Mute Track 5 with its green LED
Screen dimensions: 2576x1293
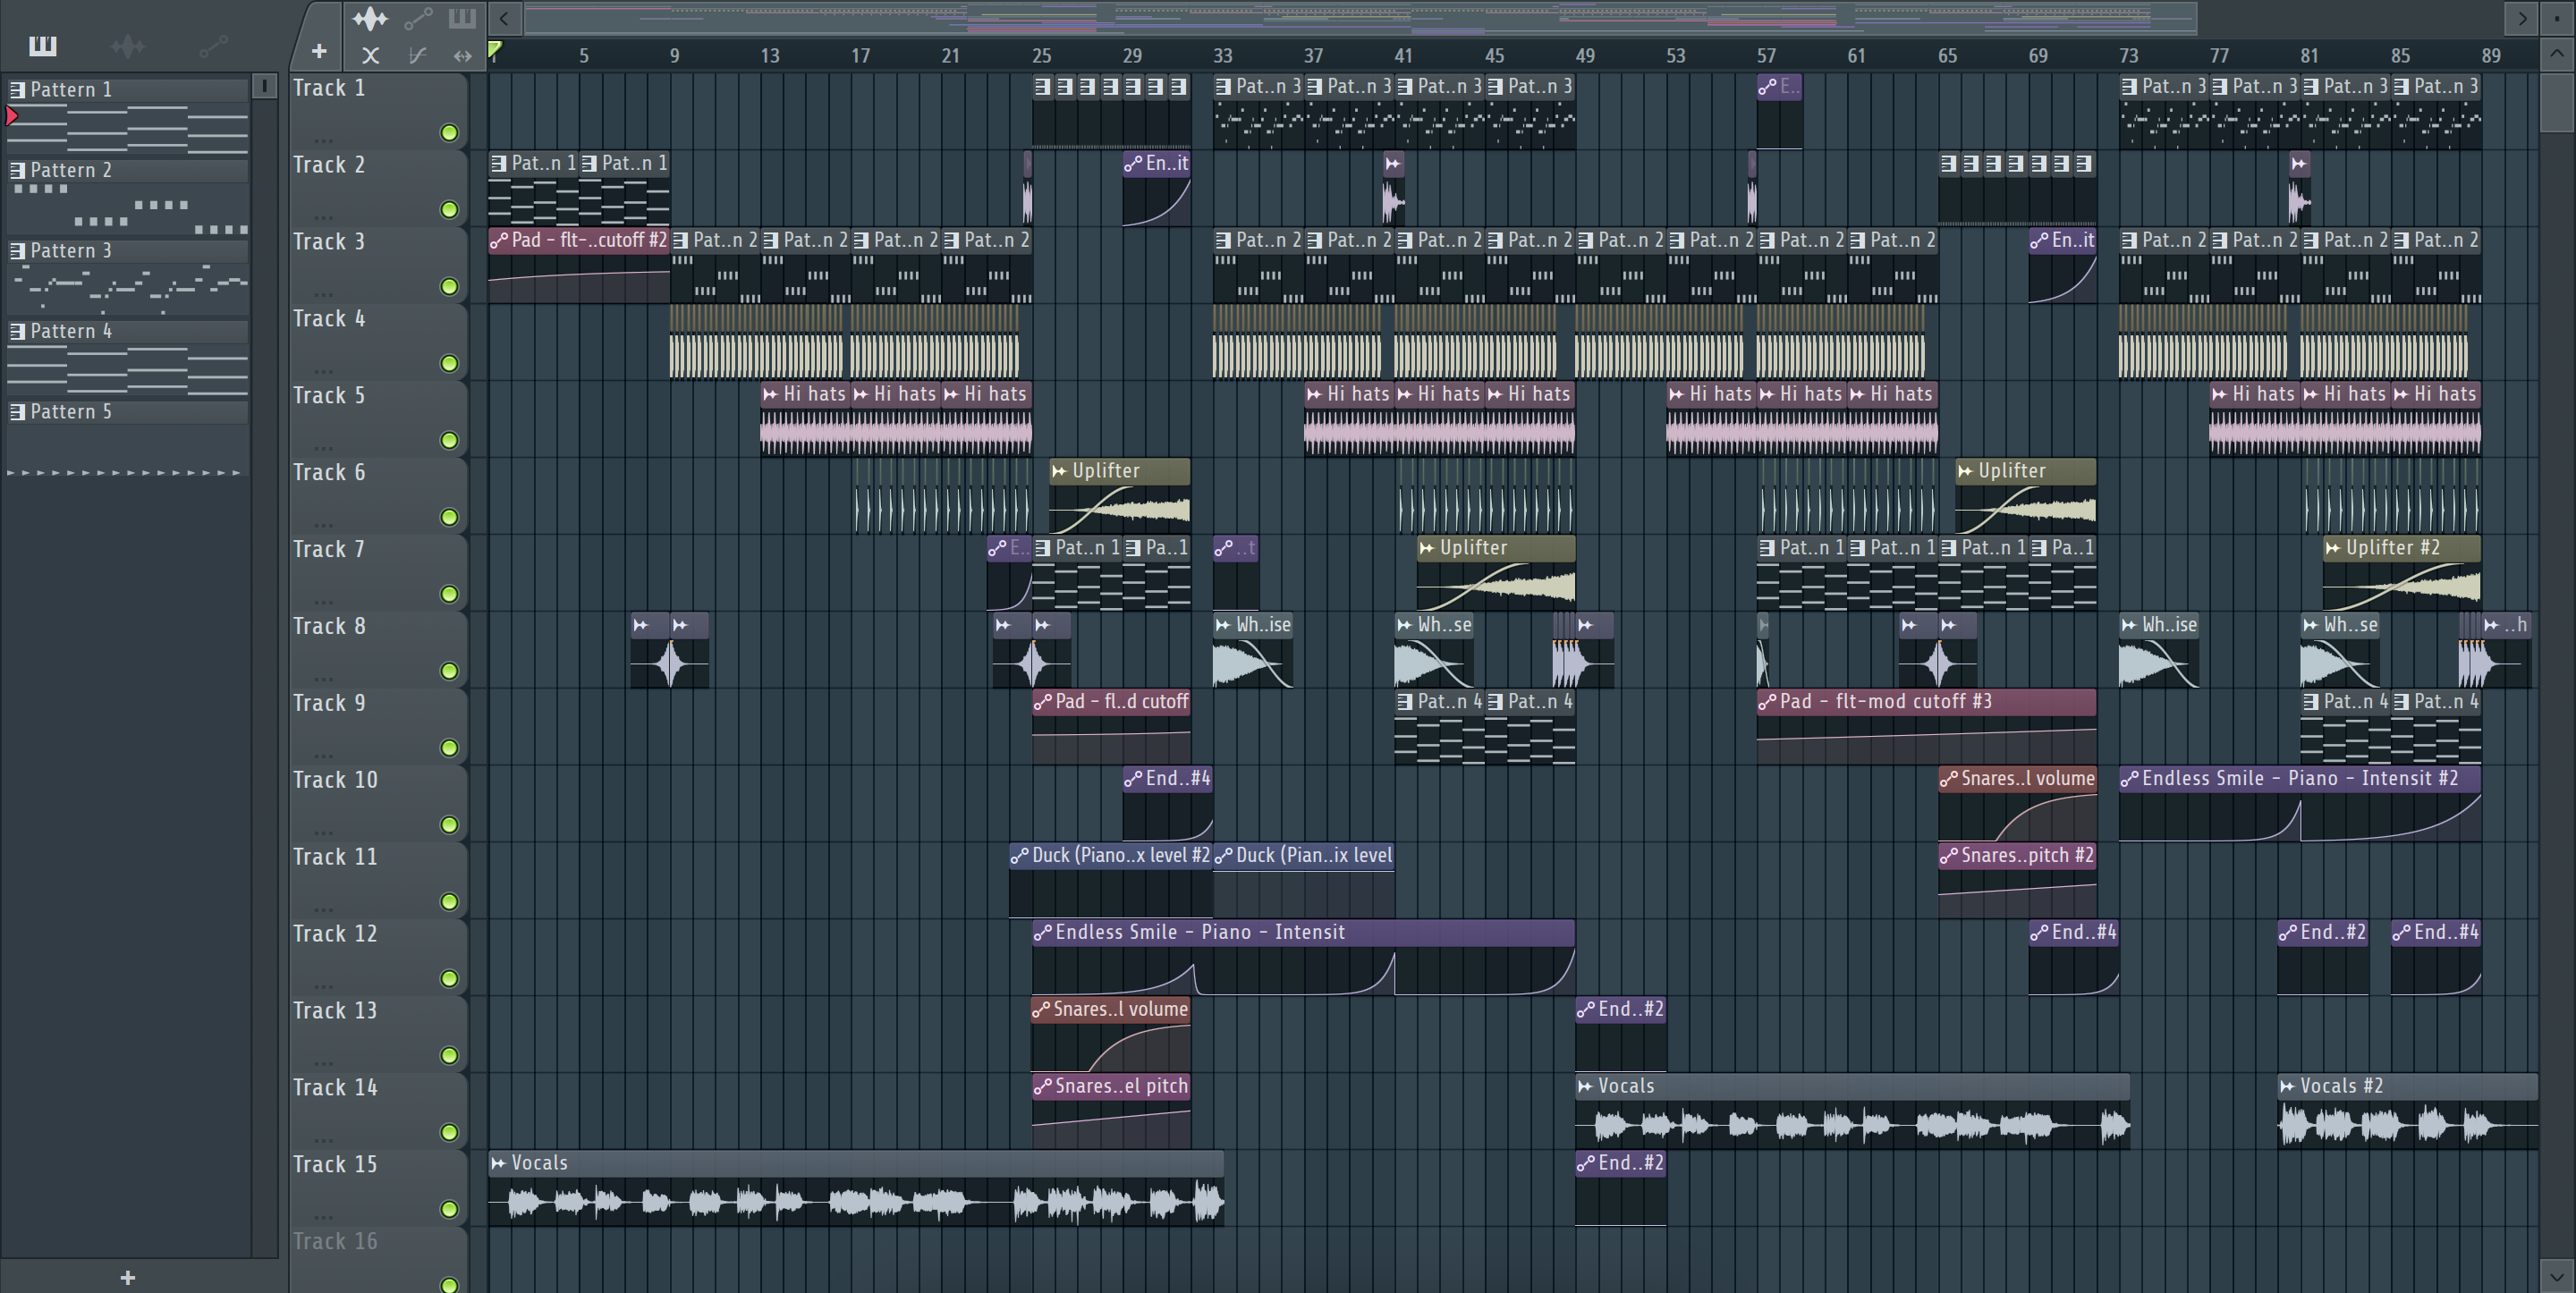click(449, 440)
